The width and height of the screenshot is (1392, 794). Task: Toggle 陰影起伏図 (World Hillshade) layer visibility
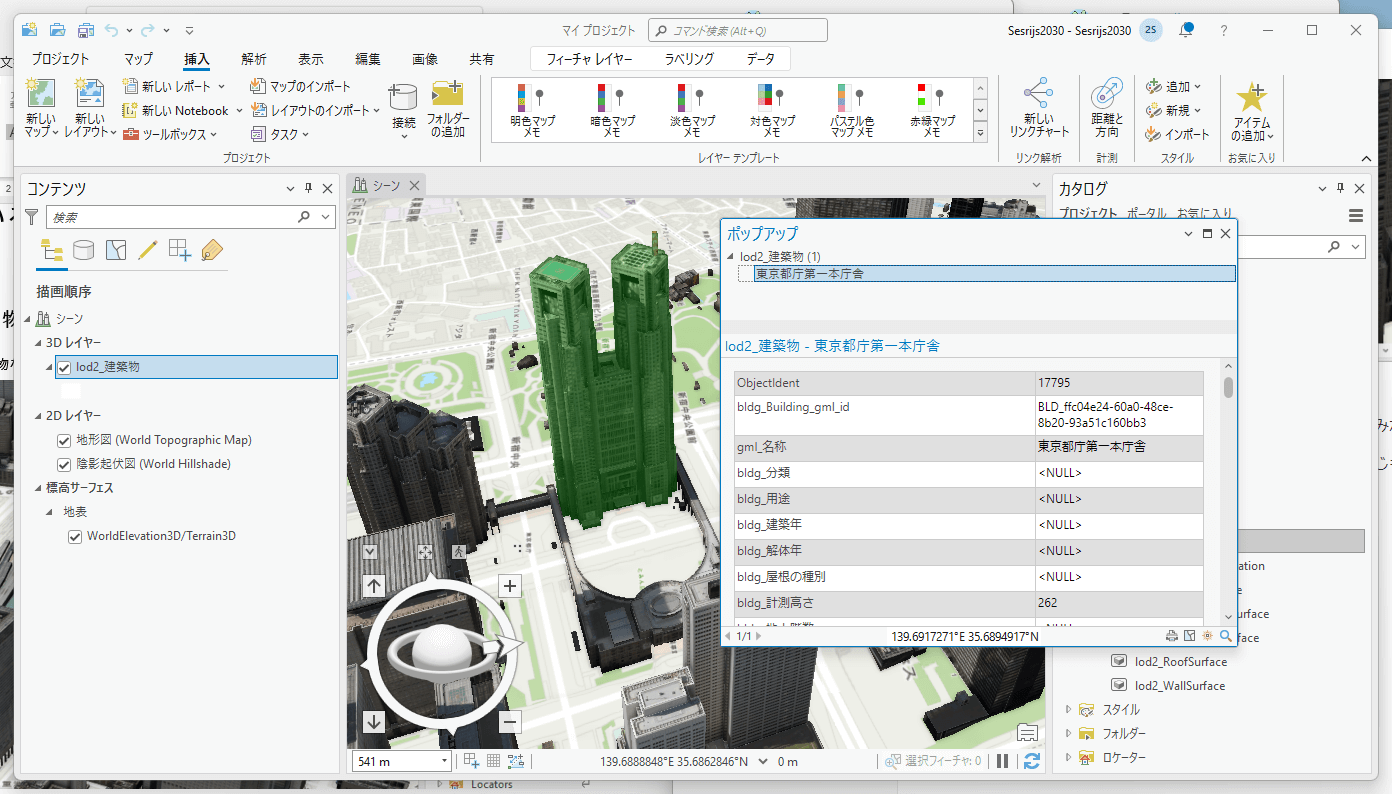pyautogui.click(x=64, y=464)
